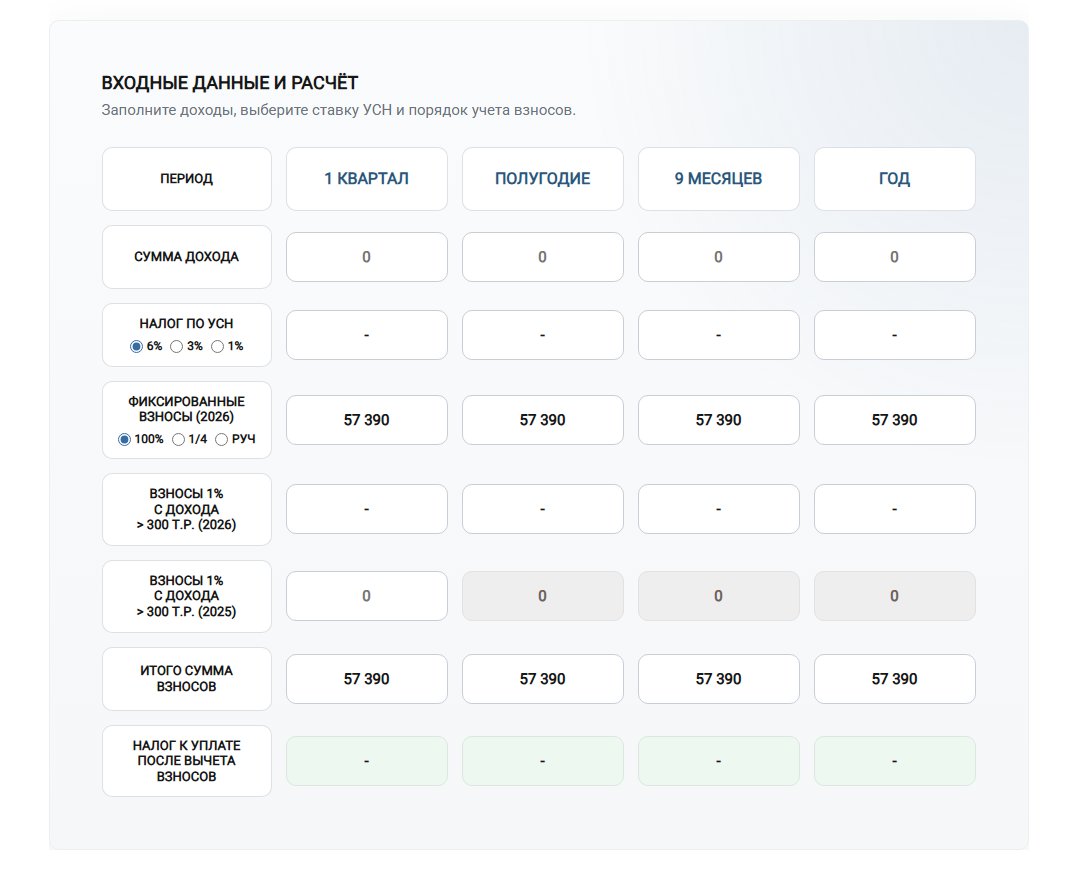Click the 1 КВАРТАЛ column header
The width and height of the screenshot is (1080, 872).
click(366, 179)
